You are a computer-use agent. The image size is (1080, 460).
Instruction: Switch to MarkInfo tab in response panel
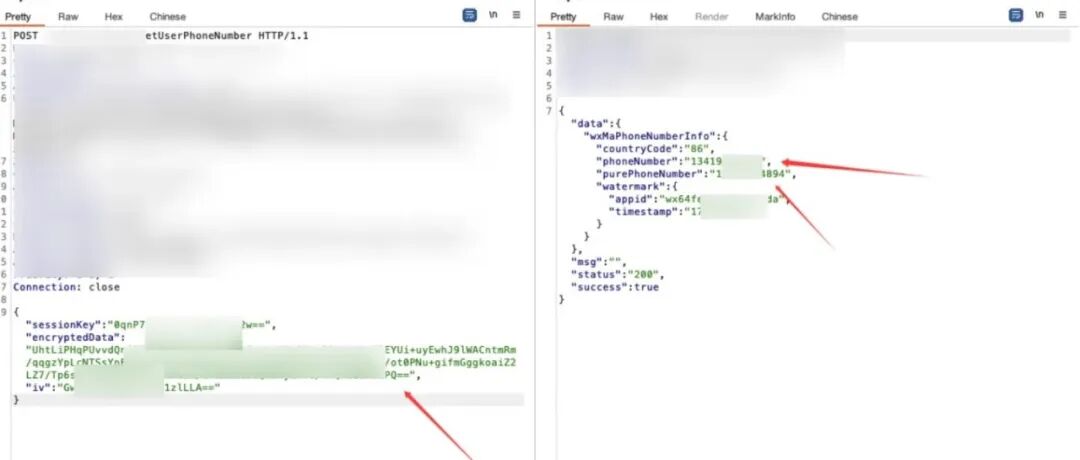775,17
